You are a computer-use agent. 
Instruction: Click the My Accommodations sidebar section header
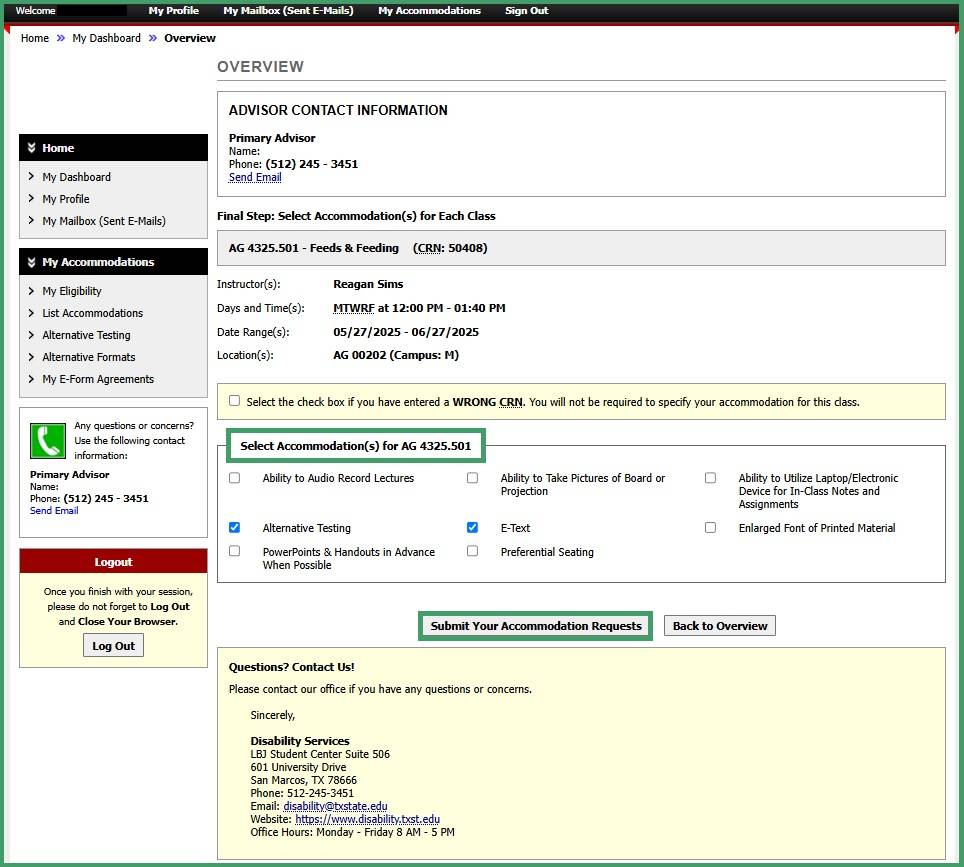coord(113,262)
